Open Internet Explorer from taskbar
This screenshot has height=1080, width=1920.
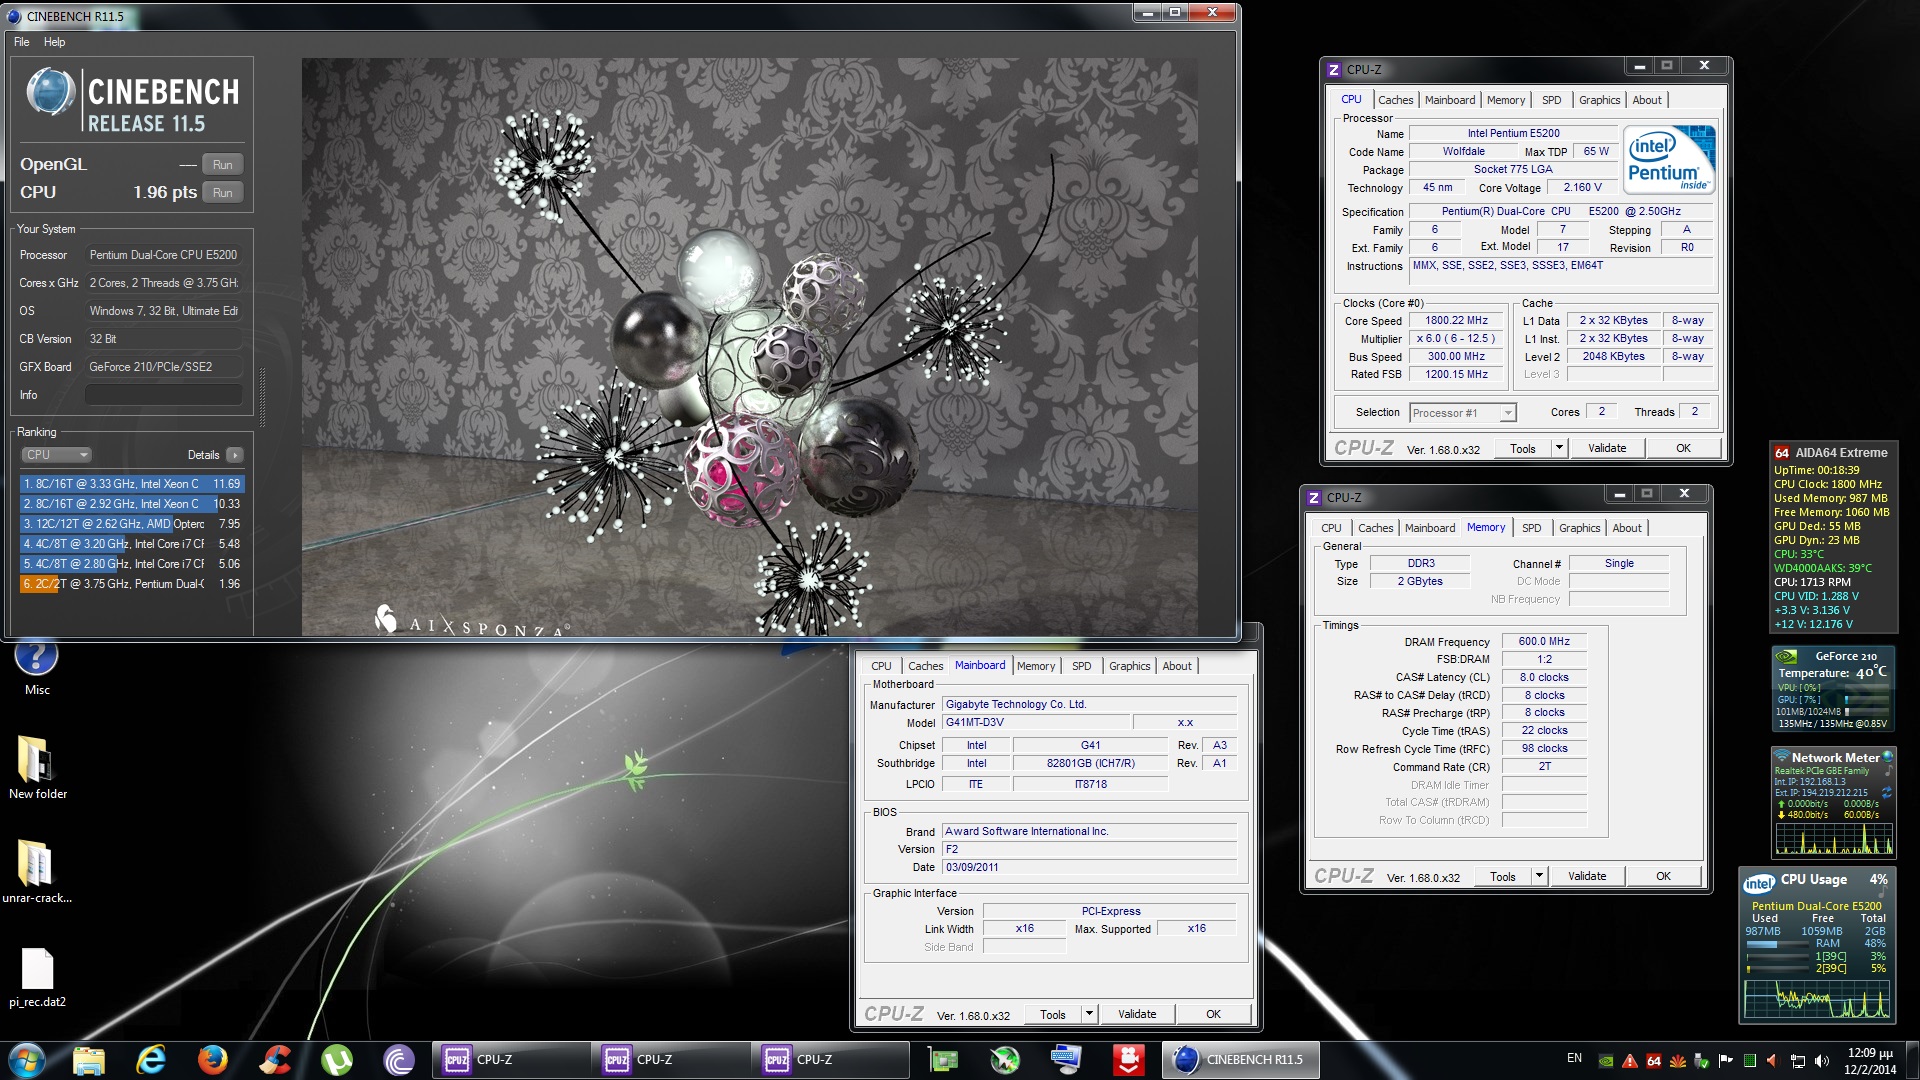151,1060
